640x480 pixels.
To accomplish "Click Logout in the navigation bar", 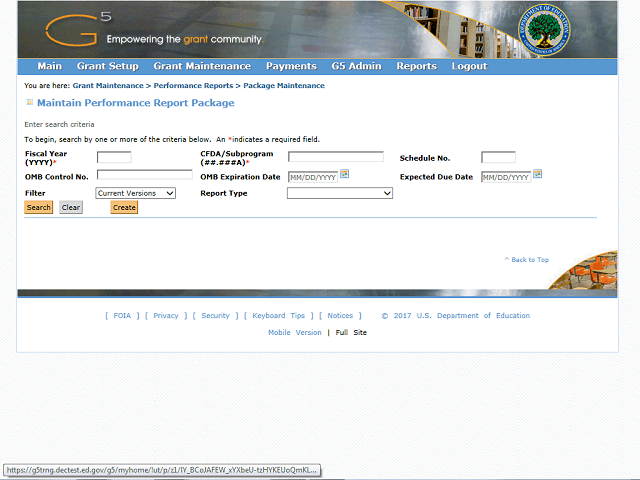I will (469, 66).
